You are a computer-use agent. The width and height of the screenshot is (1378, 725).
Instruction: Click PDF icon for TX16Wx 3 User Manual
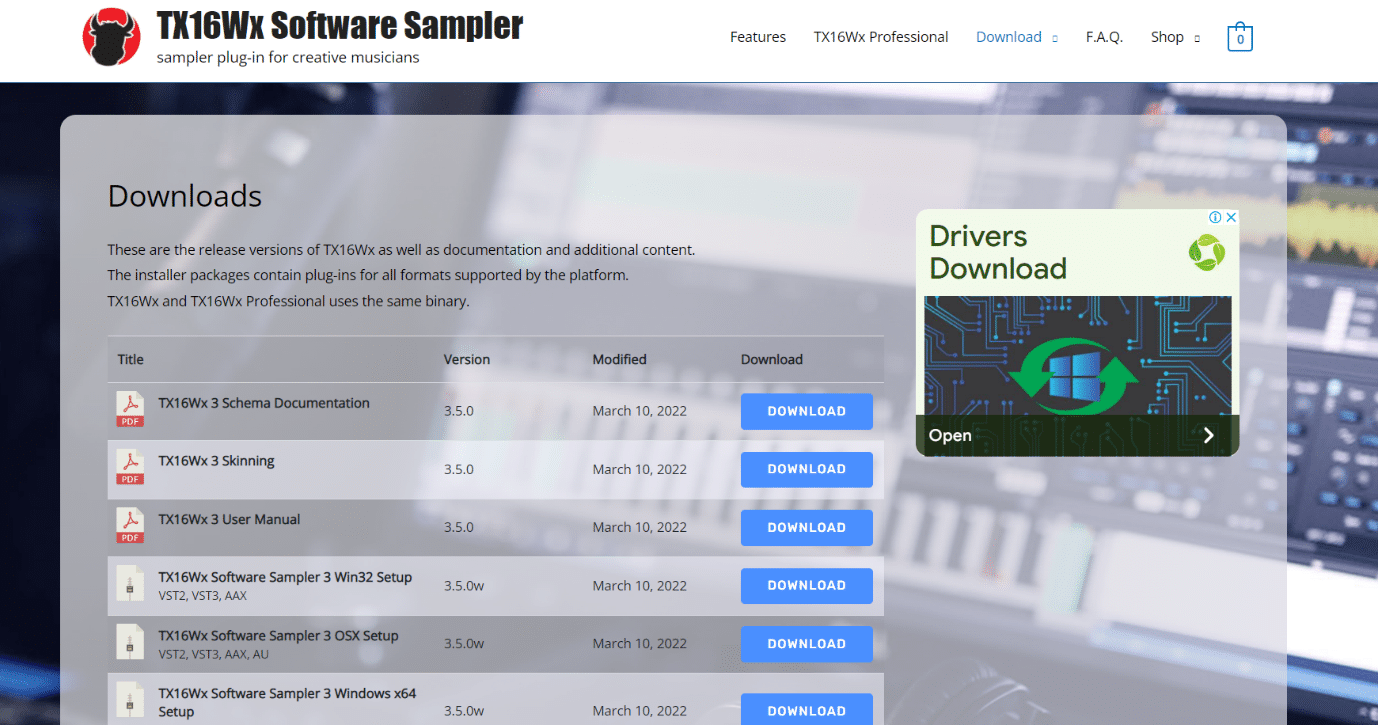click(x=130, y=527)
